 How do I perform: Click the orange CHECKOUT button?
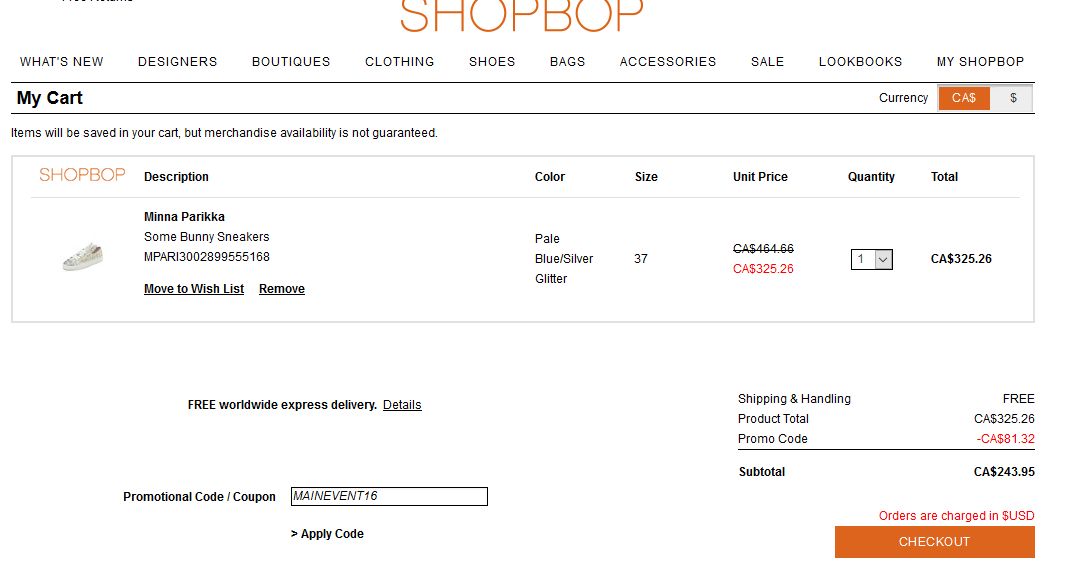[934, 542]
